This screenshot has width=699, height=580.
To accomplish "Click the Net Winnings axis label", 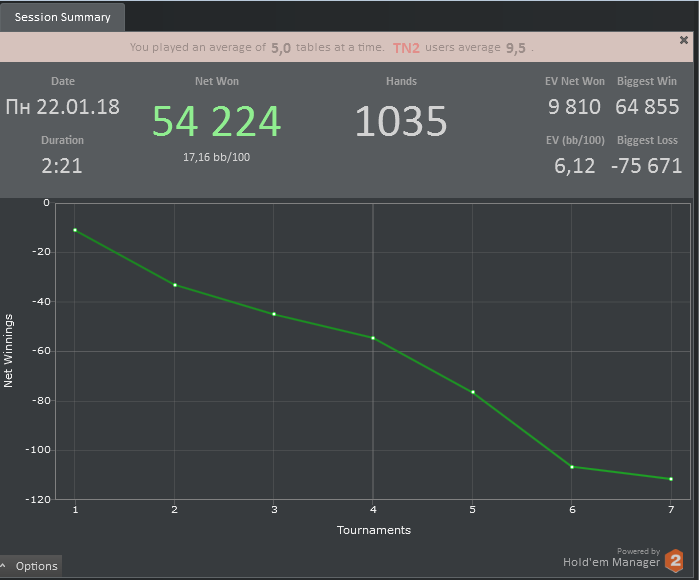I will pyautogui.click(x=8, y=351).
